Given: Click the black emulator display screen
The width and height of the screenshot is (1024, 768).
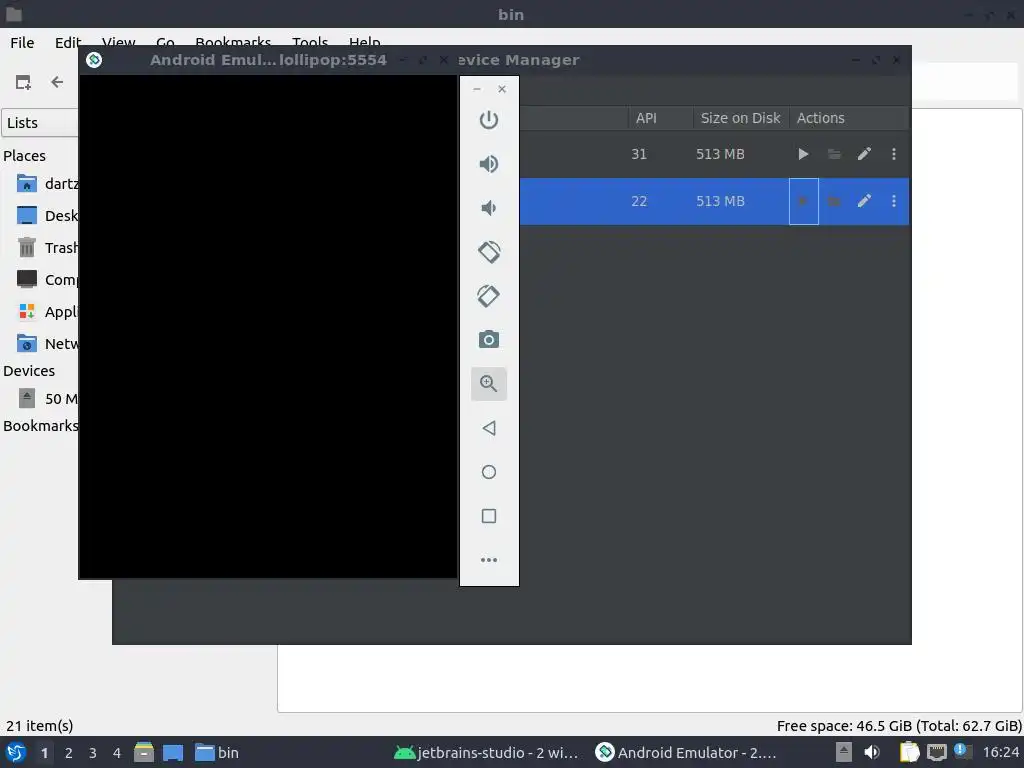Looking at the screenshot, I should (268, 327).
